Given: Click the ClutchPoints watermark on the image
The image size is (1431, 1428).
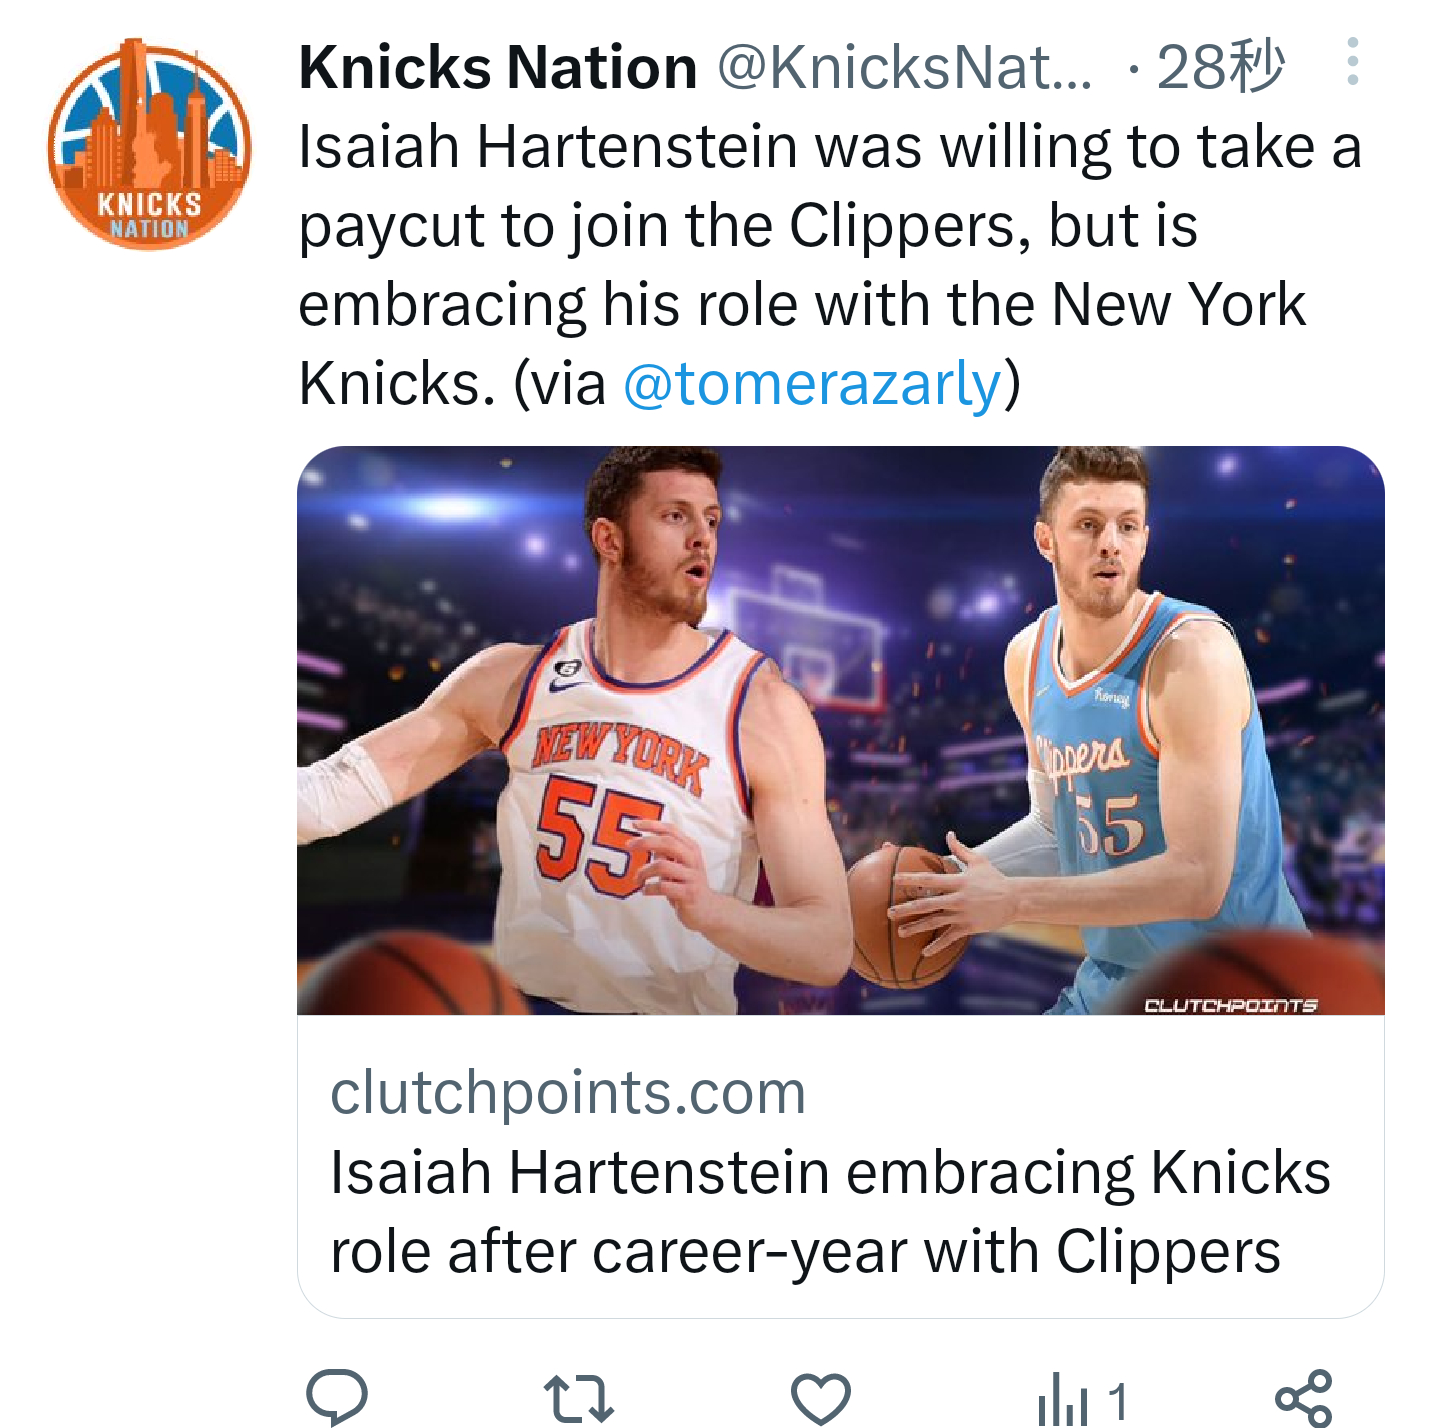Looking at the screenshot, I should tap(1230, 1005).
